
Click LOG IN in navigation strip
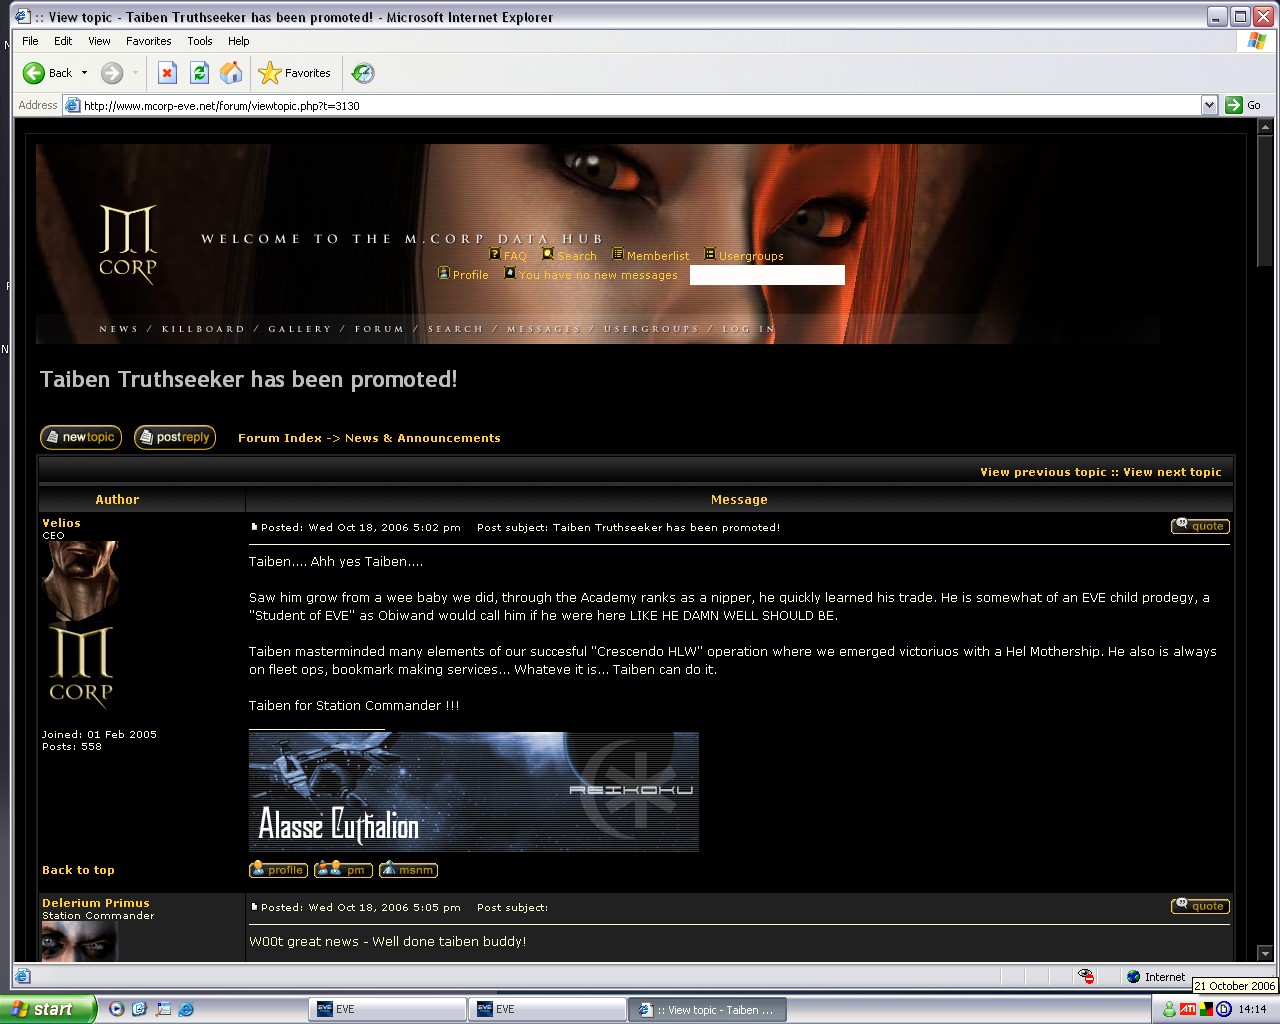748,329
